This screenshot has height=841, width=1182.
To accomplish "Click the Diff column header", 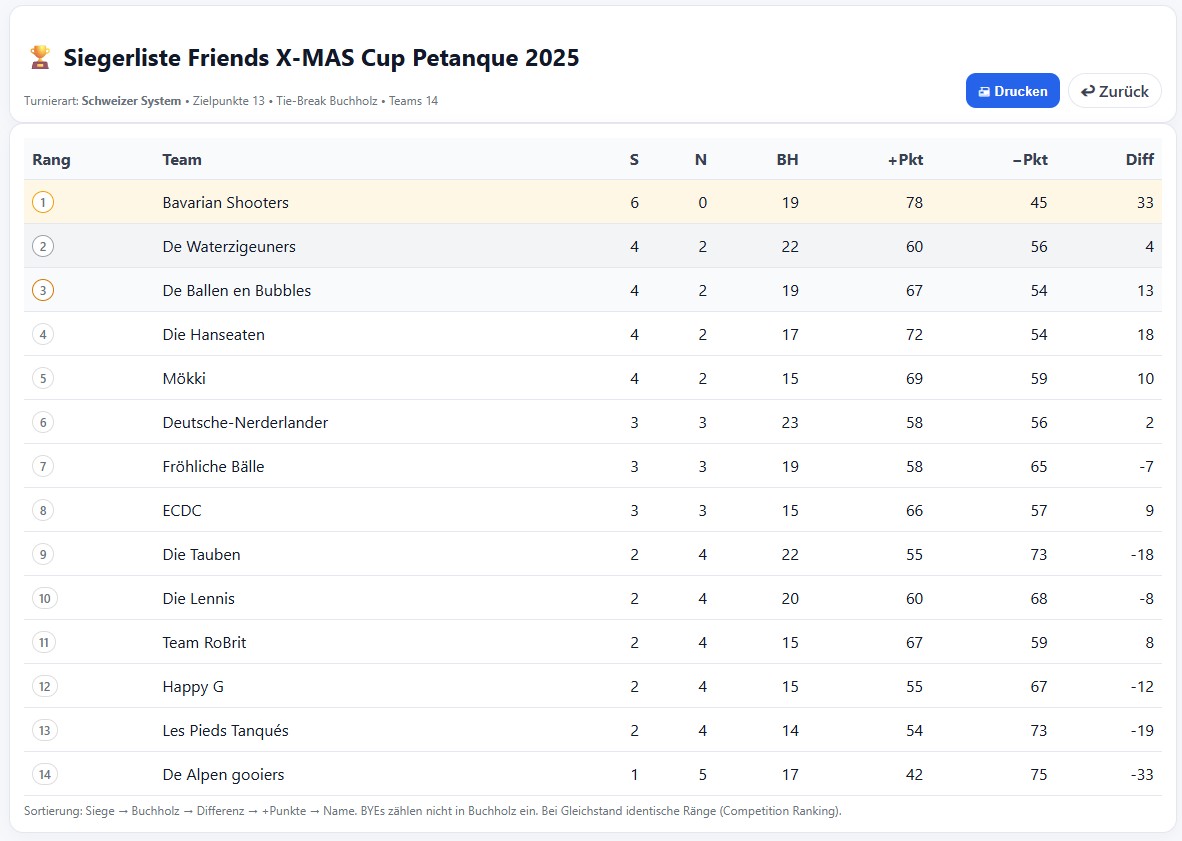I will click(x=1139, y=160).
